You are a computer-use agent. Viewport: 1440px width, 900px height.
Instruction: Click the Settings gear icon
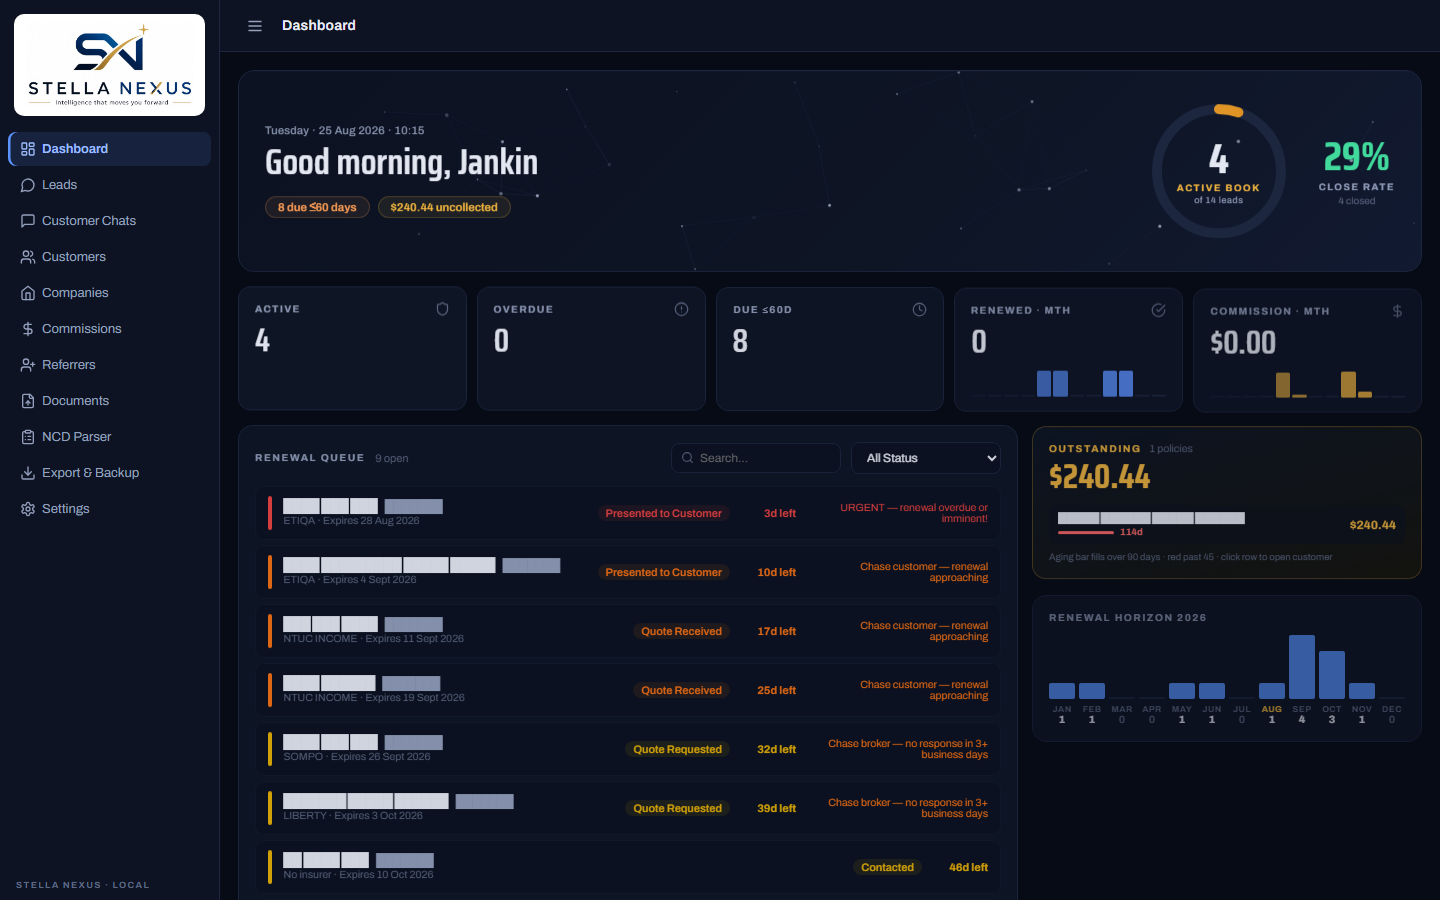(28, 509)
